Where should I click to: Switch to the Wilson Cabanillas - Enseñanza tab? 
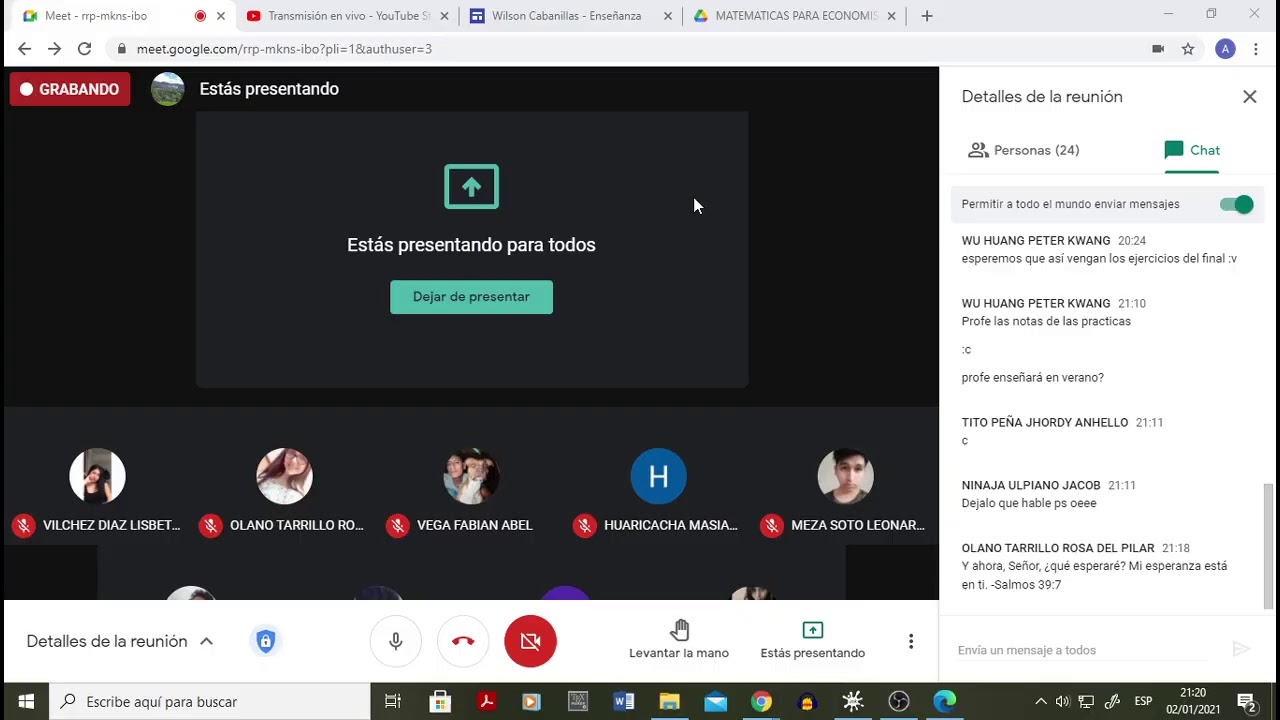[569, 16]
